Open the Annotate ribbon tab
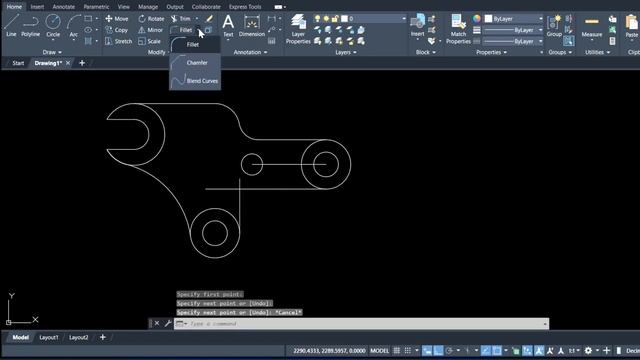The height and width of the screenshot is (360, 640). 64,7
